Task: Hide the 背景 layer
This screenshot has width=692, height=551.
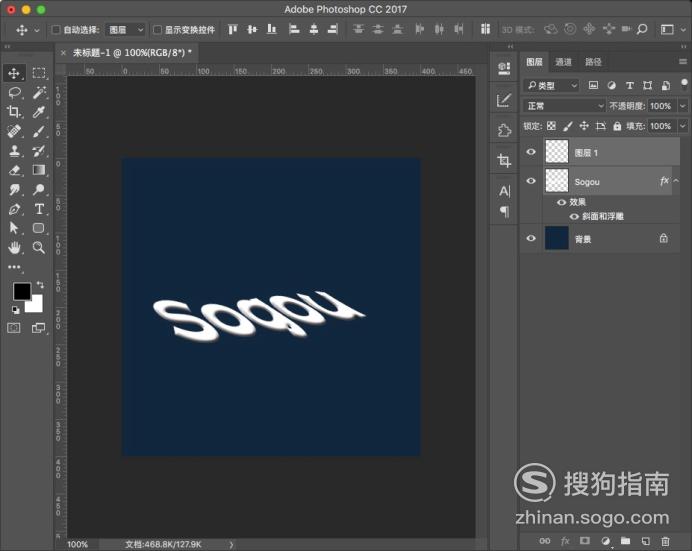Action: 531,238
